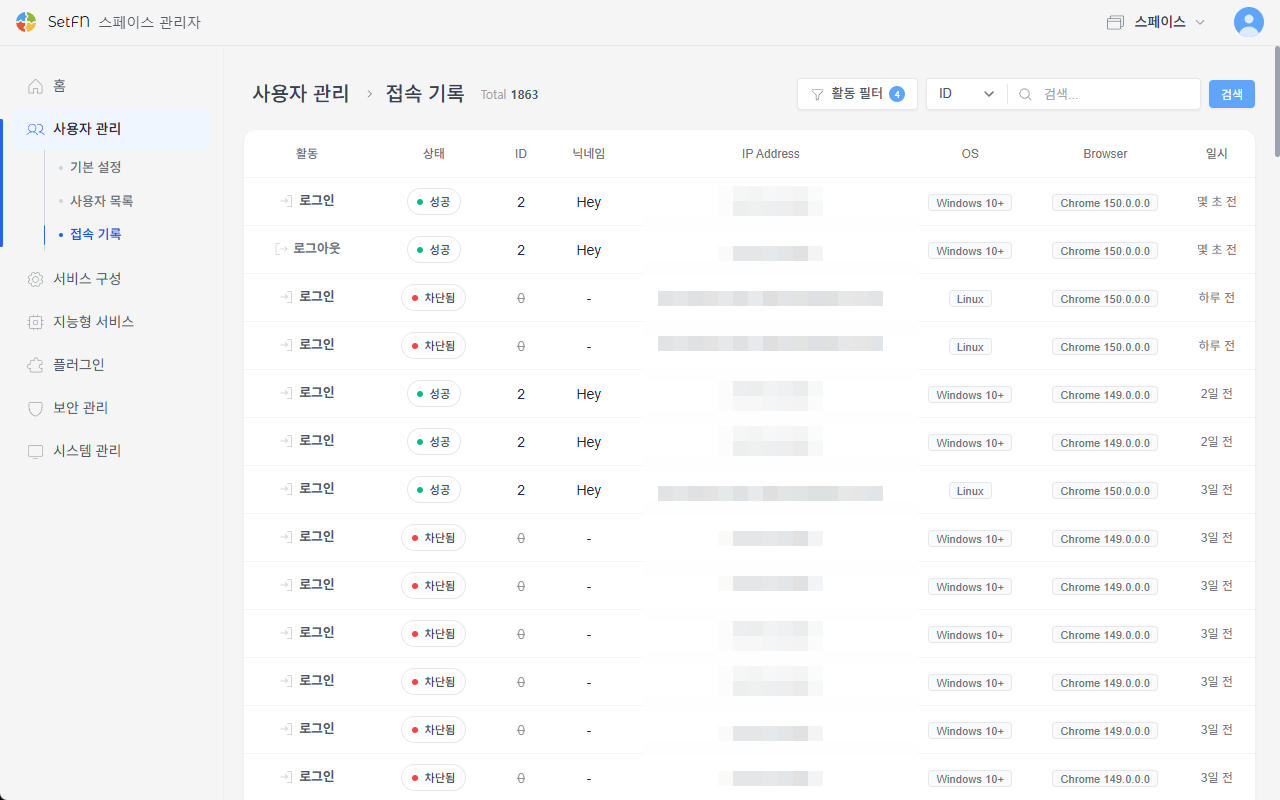Click the chevron arrow next to 스페이스

click(1200, 22)
